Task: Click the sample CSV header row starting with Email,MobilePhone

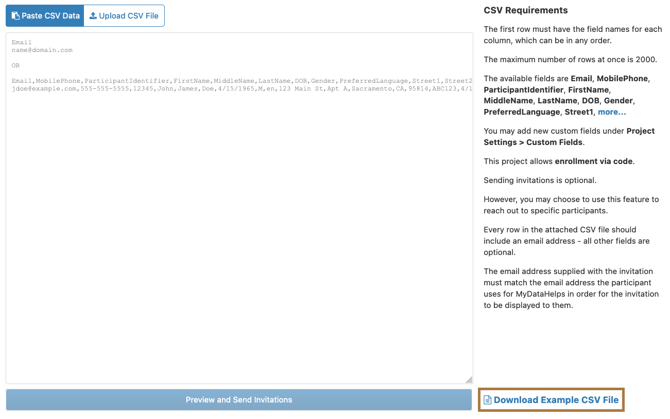Action: coord(240,80)
